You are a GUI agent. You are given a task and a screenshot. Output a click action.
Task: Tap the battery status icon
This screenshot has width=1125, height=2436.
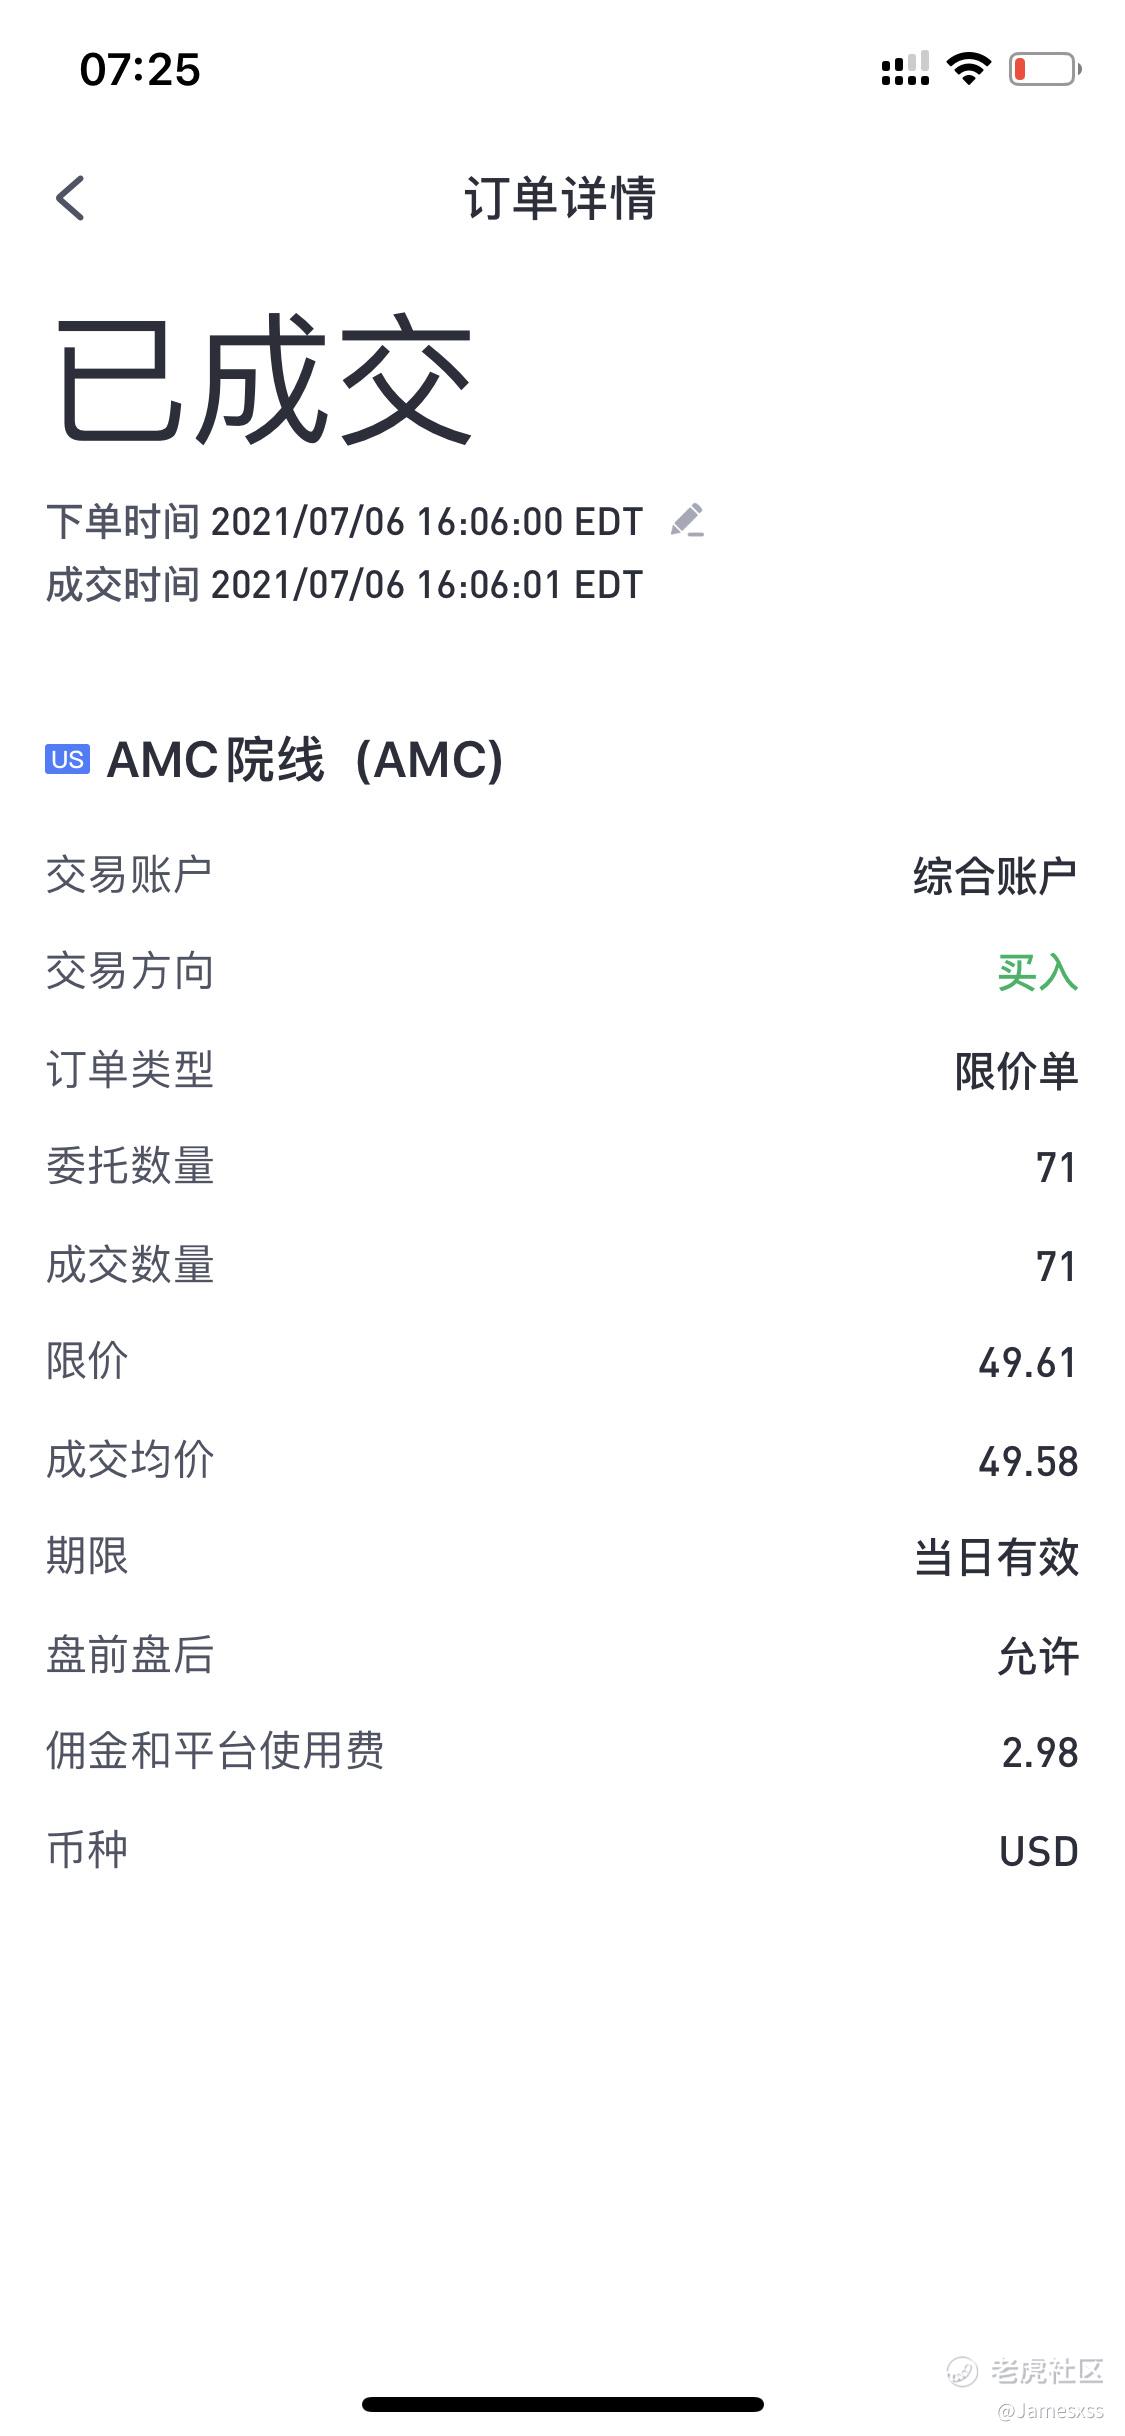point(1045,69)
